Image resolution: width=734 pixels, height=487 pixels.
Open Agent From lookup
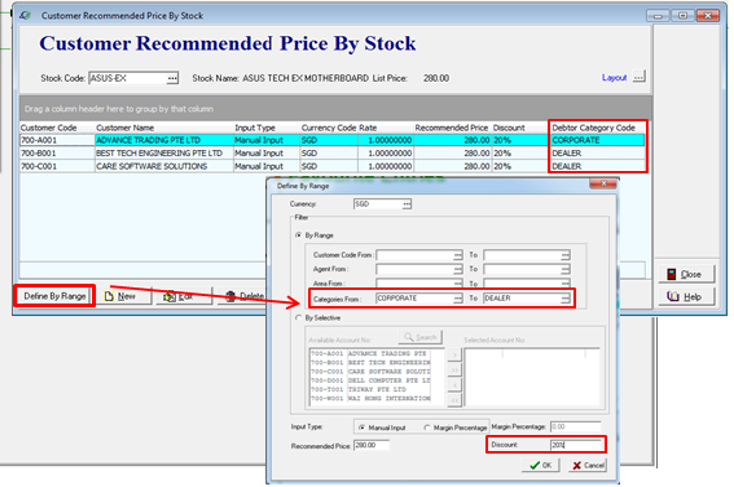point(458,269)
